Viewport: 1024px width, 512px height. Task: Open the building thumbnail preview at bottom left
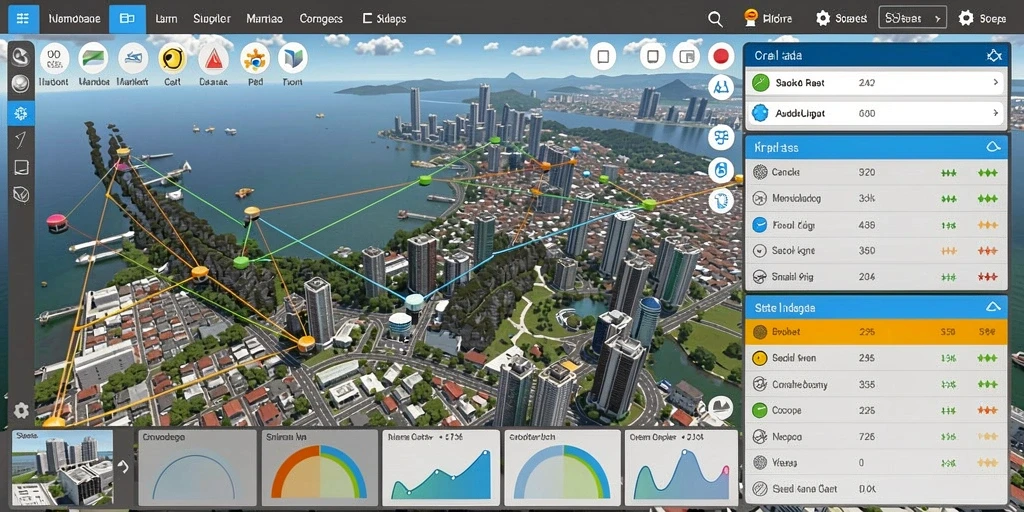(x=63, y=466)
